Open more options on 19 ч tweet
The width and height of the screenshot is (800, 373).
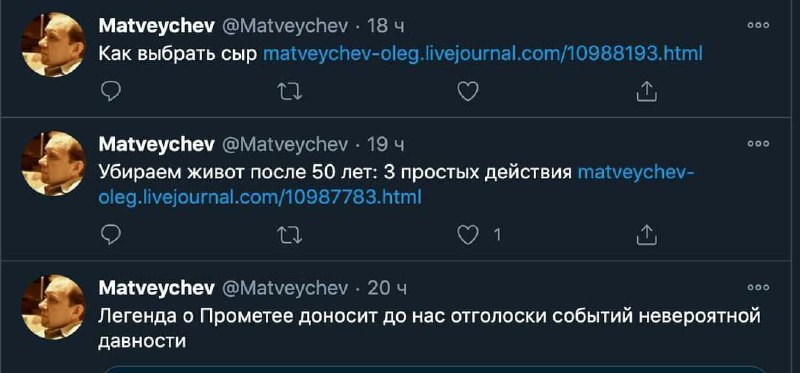click(758, 144)
